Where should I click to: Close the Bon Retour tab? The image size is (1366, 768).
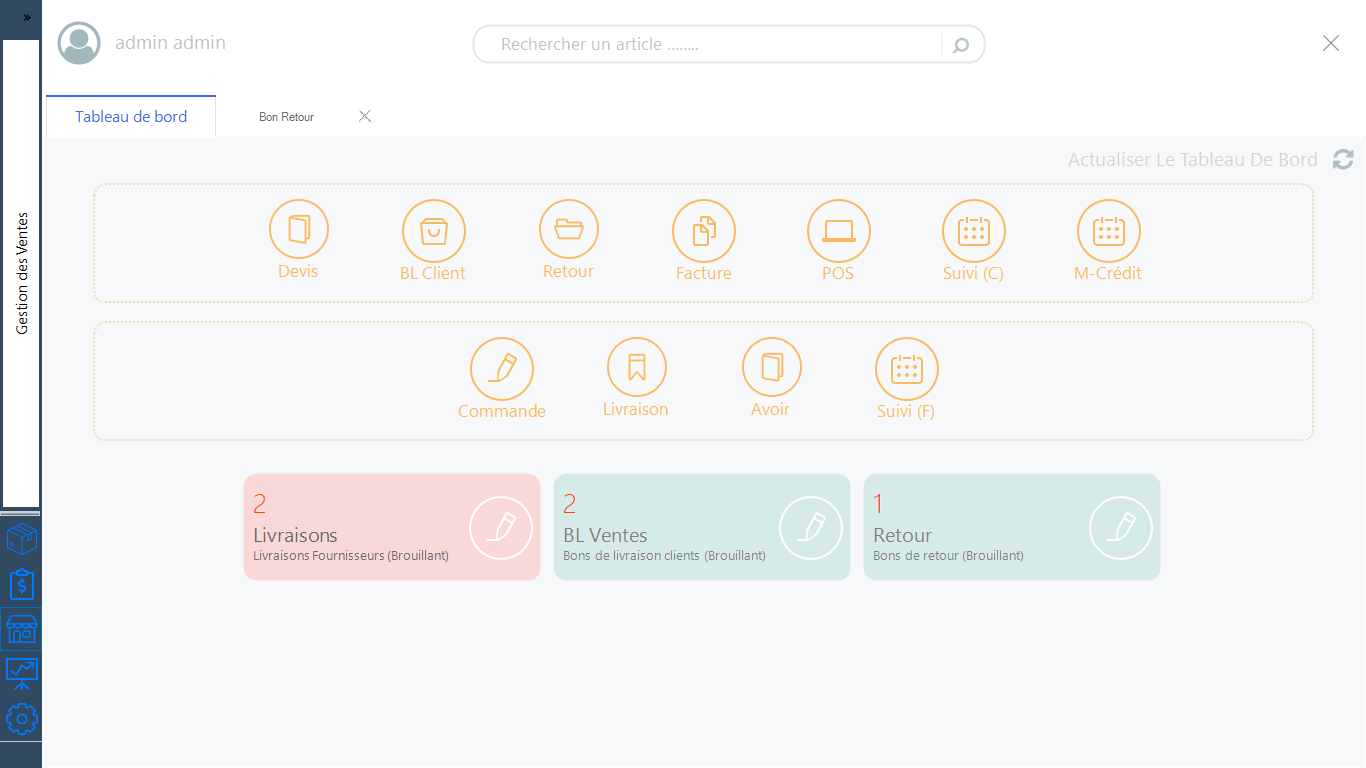pyautogui.click(x=365, y=116)
